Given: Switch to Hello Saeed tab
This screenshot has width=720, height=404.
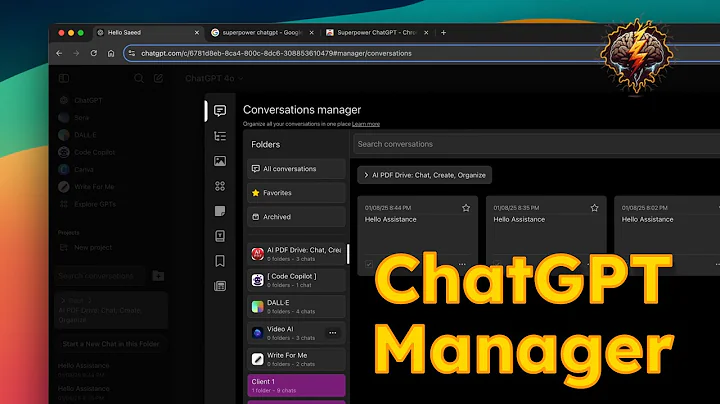Looking at the screenshot, I should click(x=148, y=33).
